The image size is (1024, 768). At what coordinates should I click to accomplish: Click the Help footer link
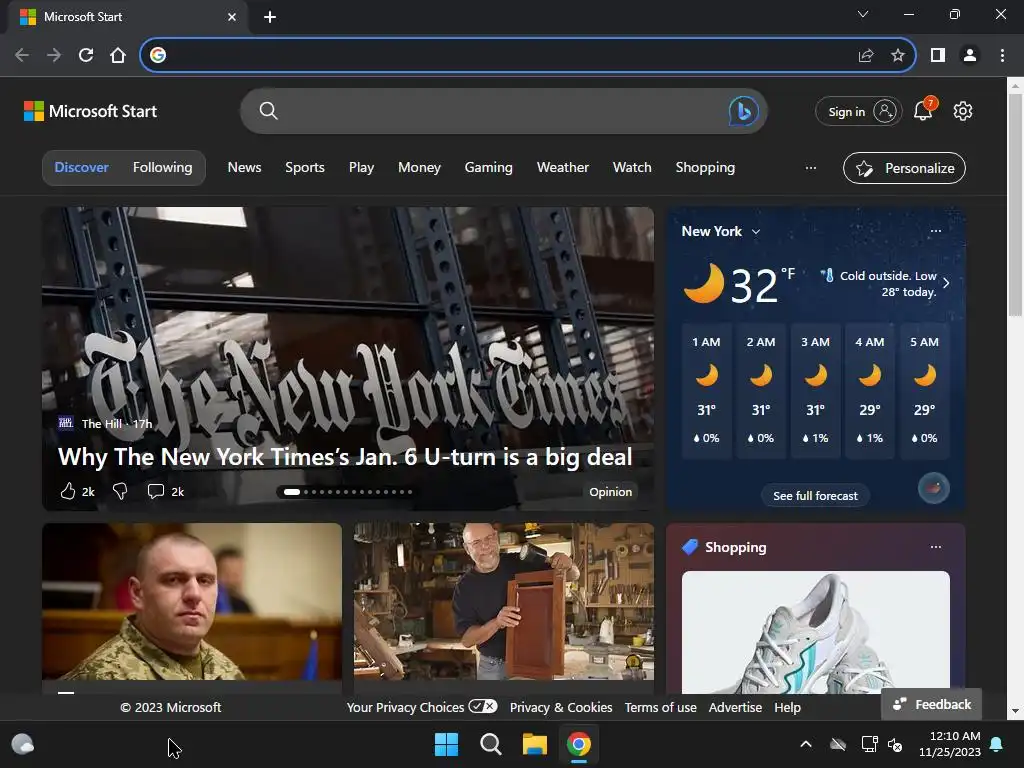pyautogui.click(x=788, y=707)
